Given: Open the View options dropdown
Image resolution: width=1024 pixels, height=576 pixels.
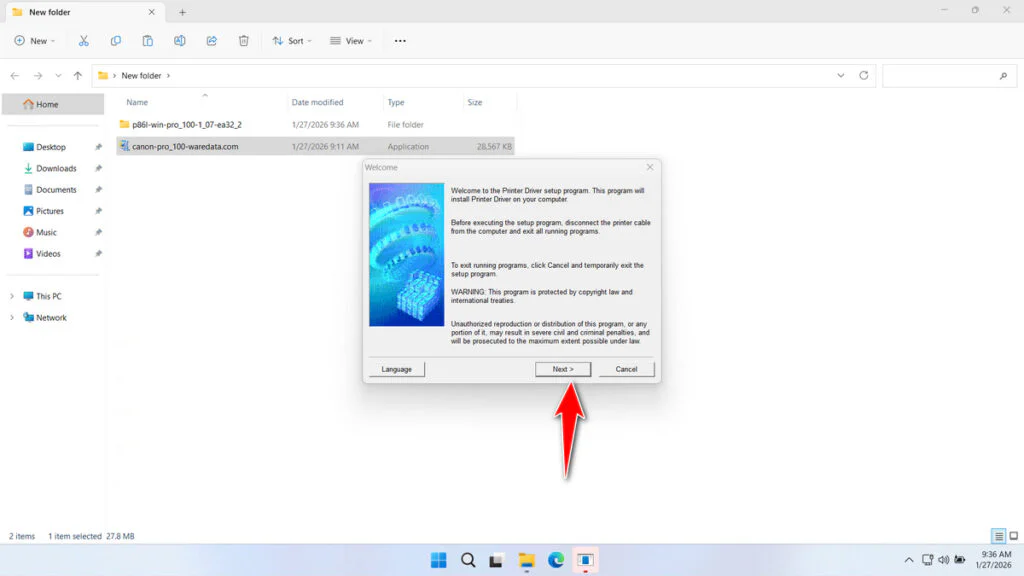Looking at the screenshot, I should 350,40.
